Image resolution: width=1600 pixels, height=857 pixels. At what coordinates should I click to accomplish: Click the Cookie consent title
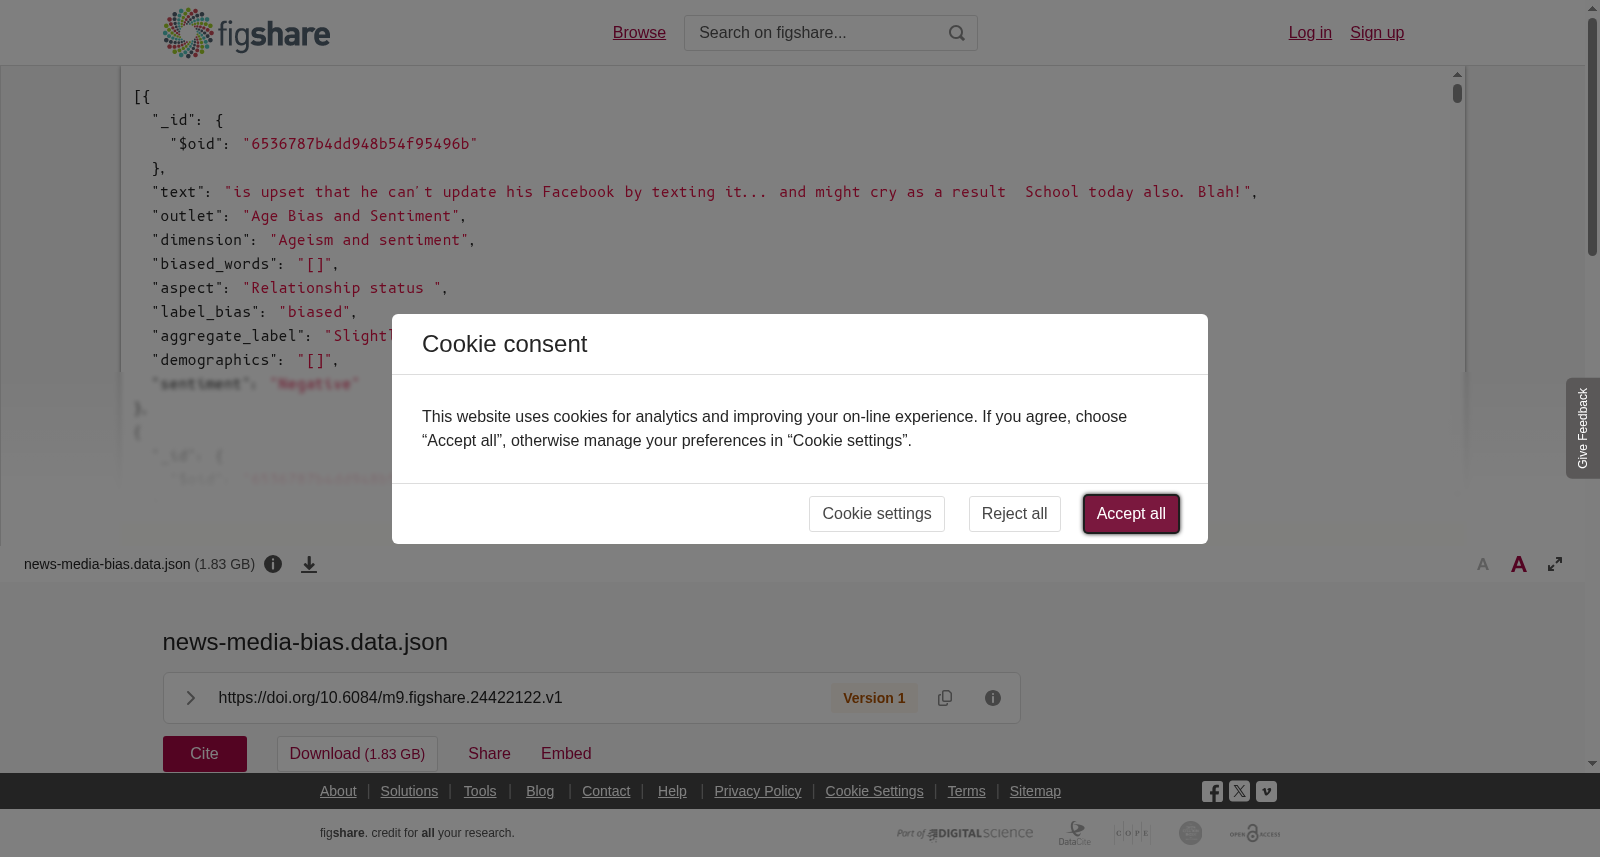tap(505, 344)
